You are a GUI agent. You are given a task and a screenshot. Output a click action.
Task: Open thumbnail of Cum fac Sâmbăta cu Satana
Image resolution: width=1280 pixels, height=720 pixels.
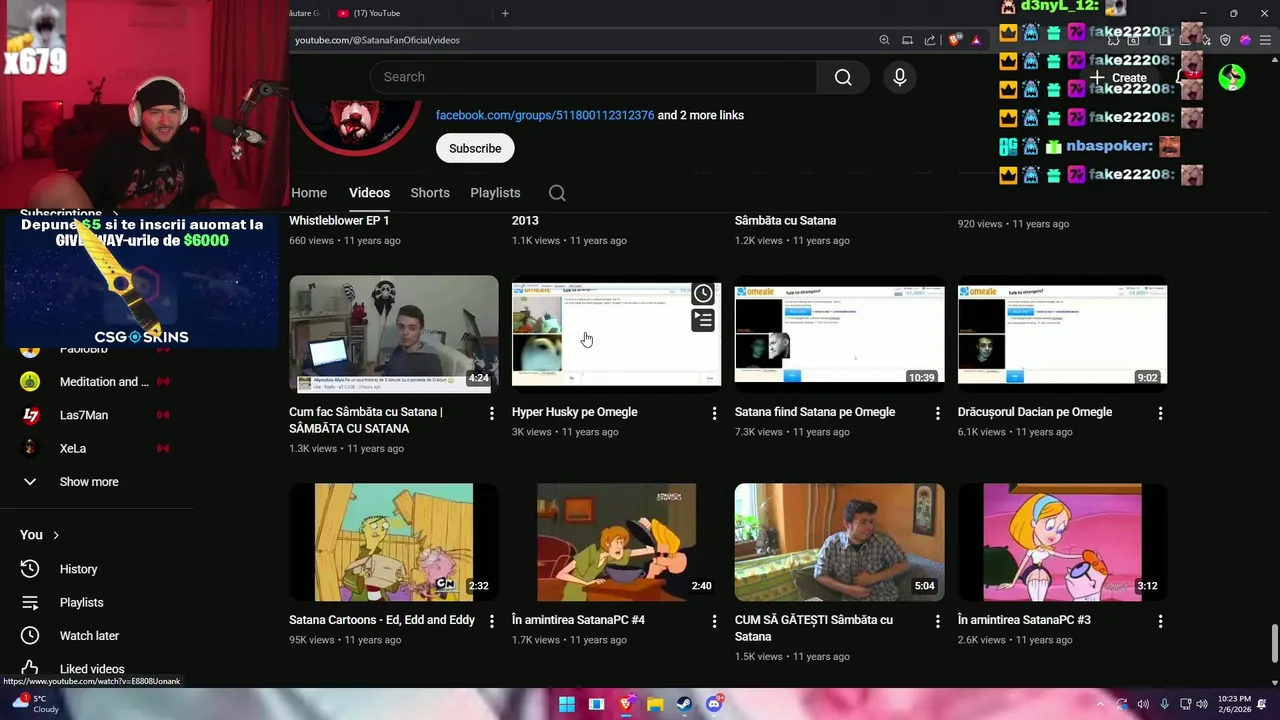(x=394, y=334)
